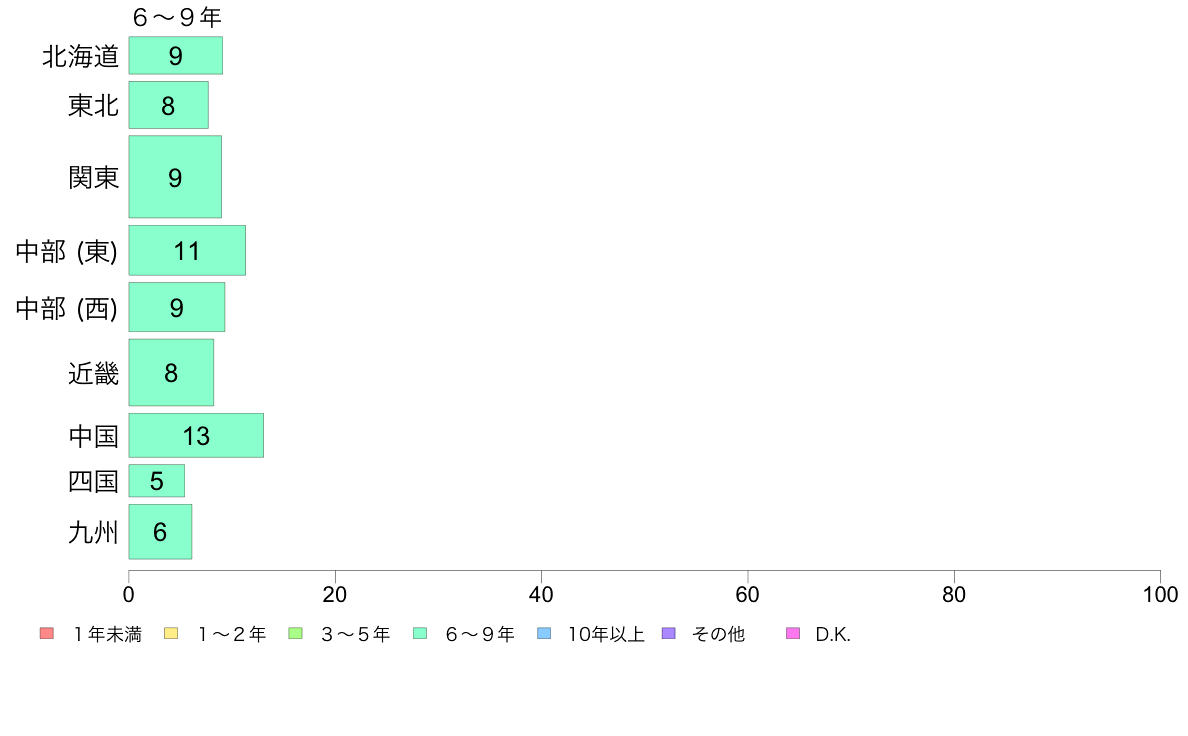This screenshot has height=736, width=1188.
Task: Select the 関東 bar showing 9
Action: (x=175, y=177)
